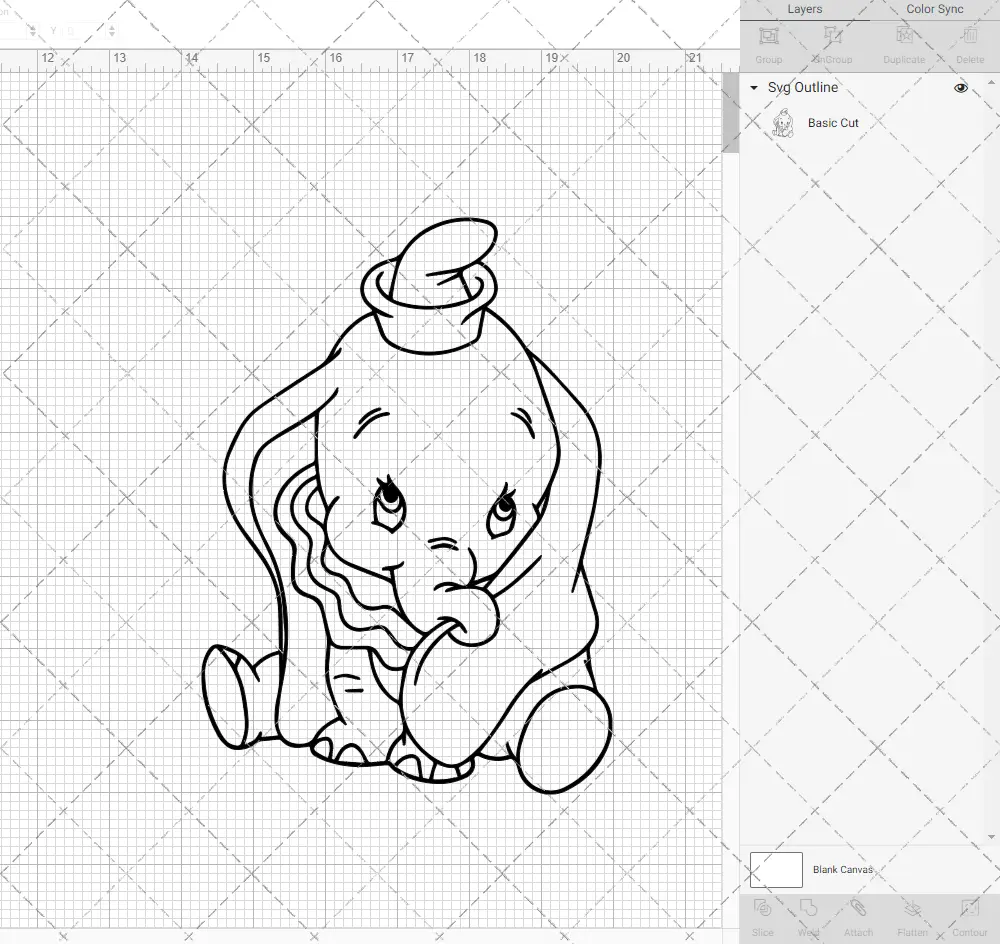Open the Blank Canvas color swatch
Screen dimensions: 1000x944
coord(775,869)
